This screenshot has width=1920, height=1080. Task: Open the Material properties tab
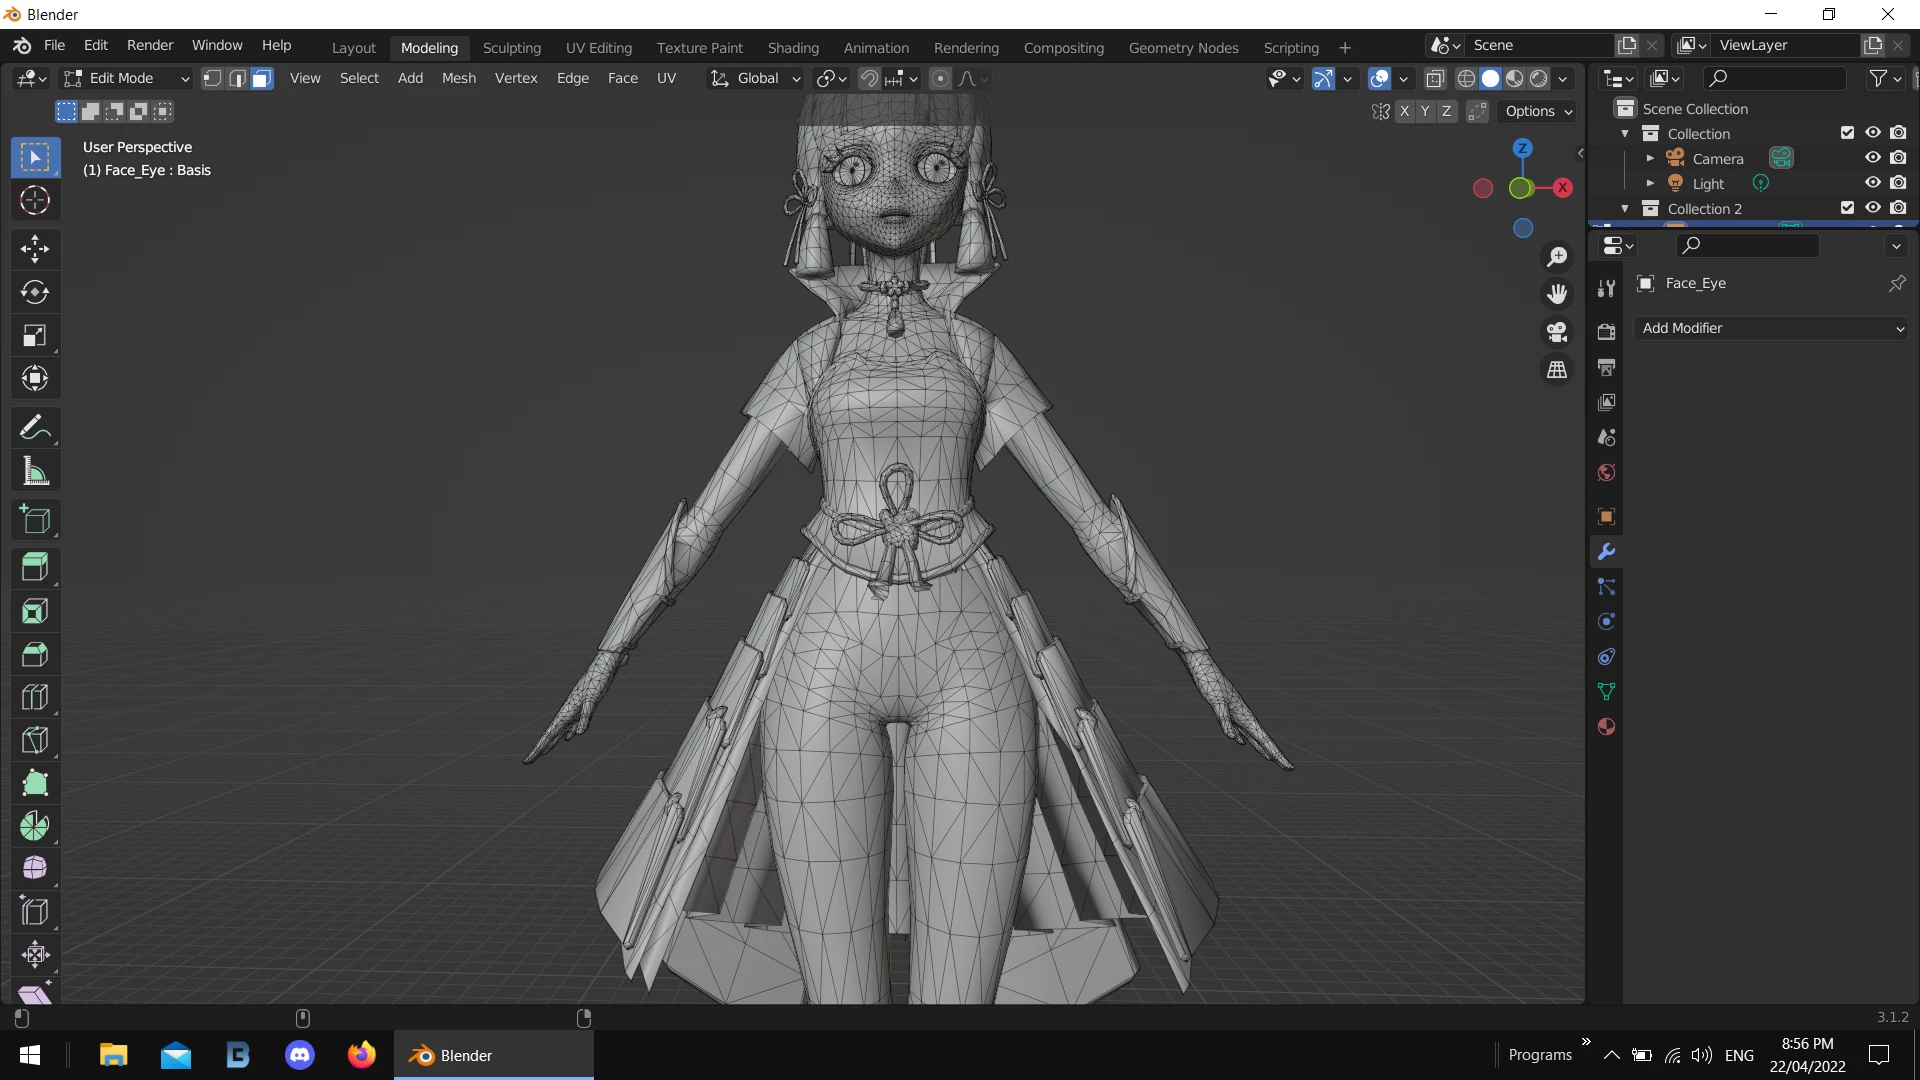point(1606,727)
